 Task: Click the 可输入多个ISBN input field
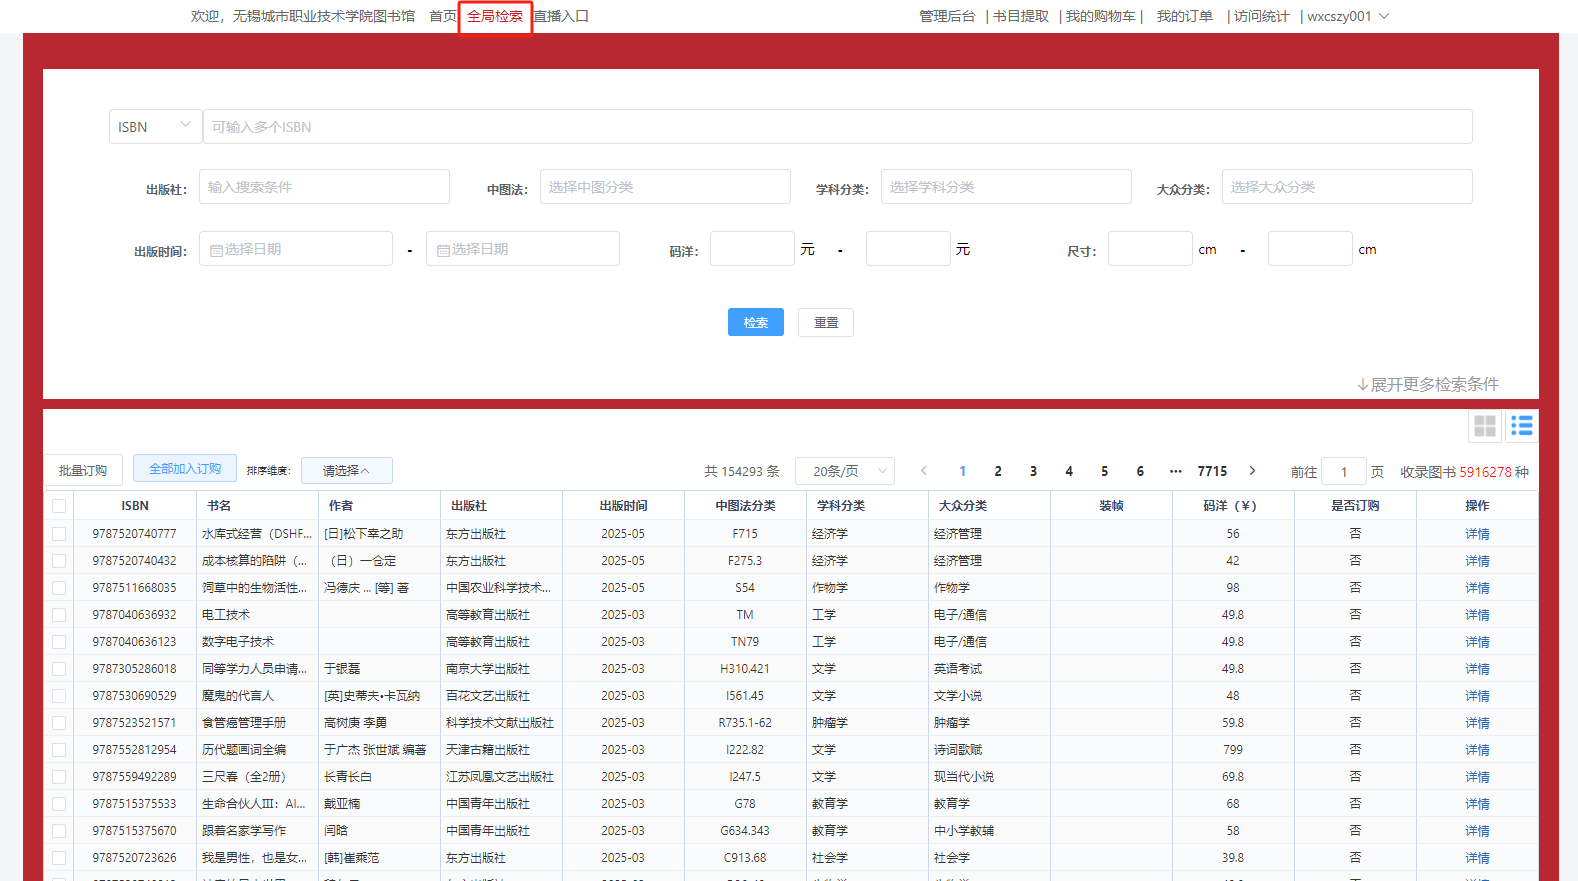(837, 127)
